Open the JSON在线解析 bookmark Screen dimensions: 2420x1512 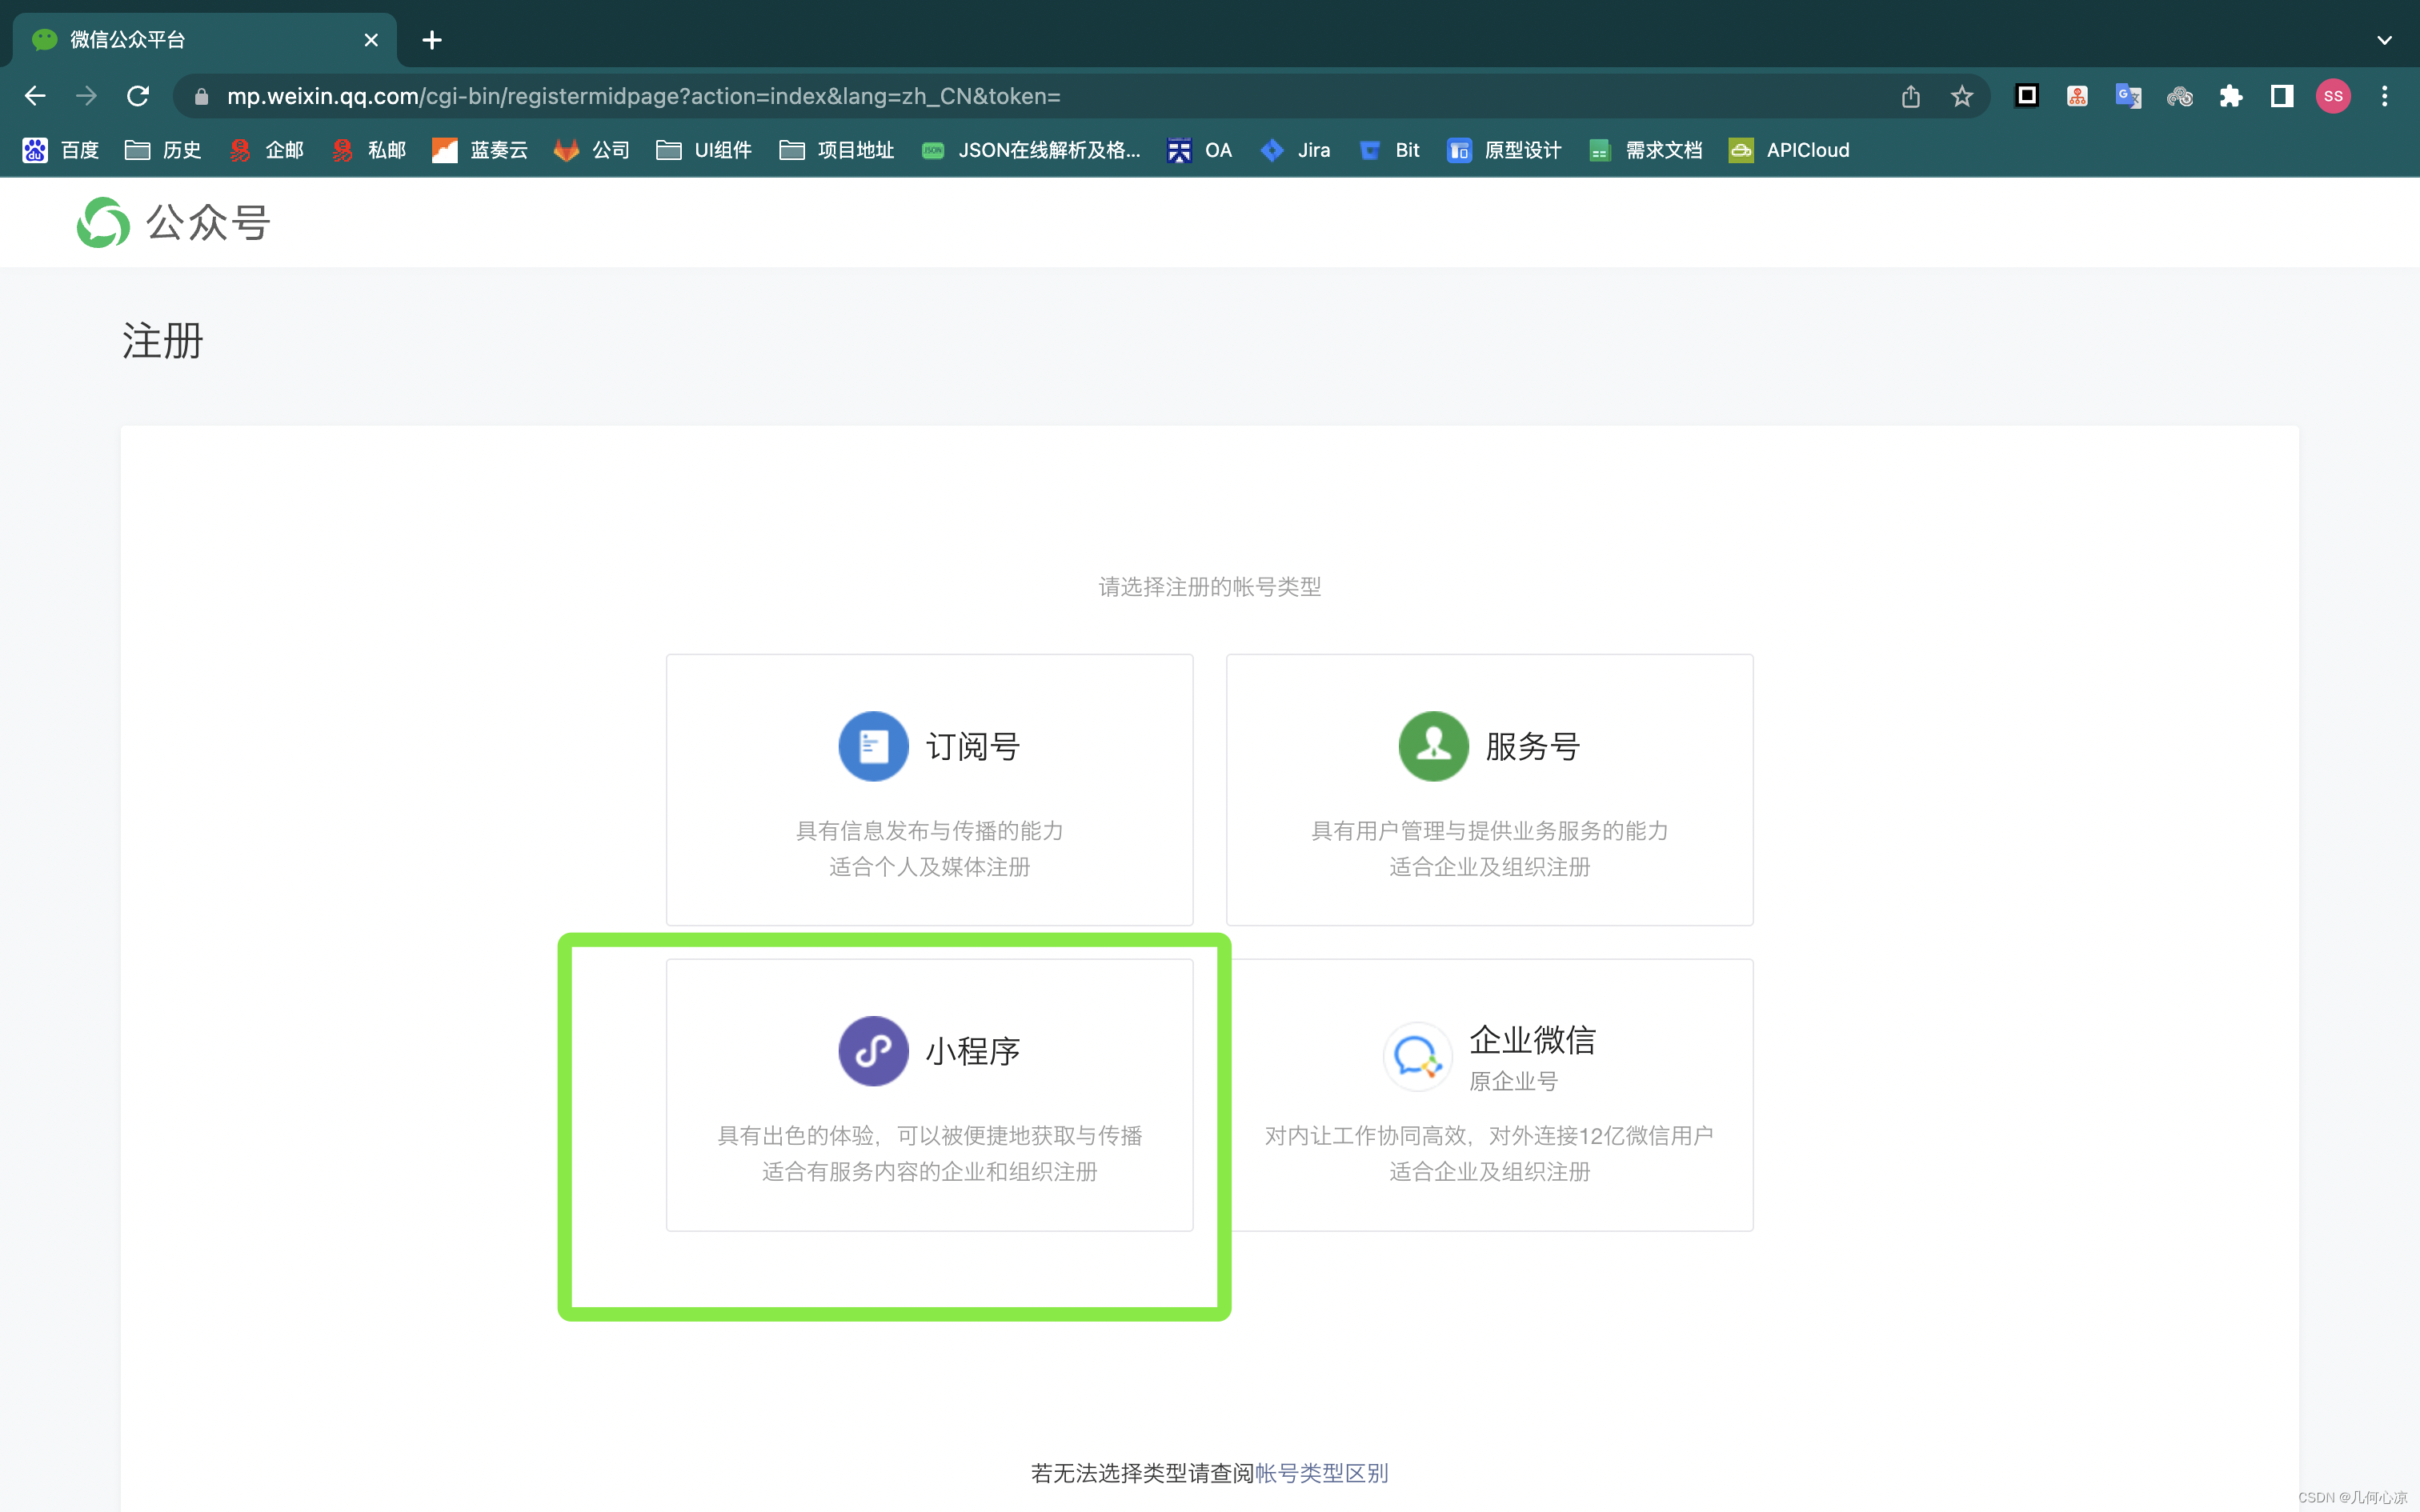click(x=1031, y=150)
